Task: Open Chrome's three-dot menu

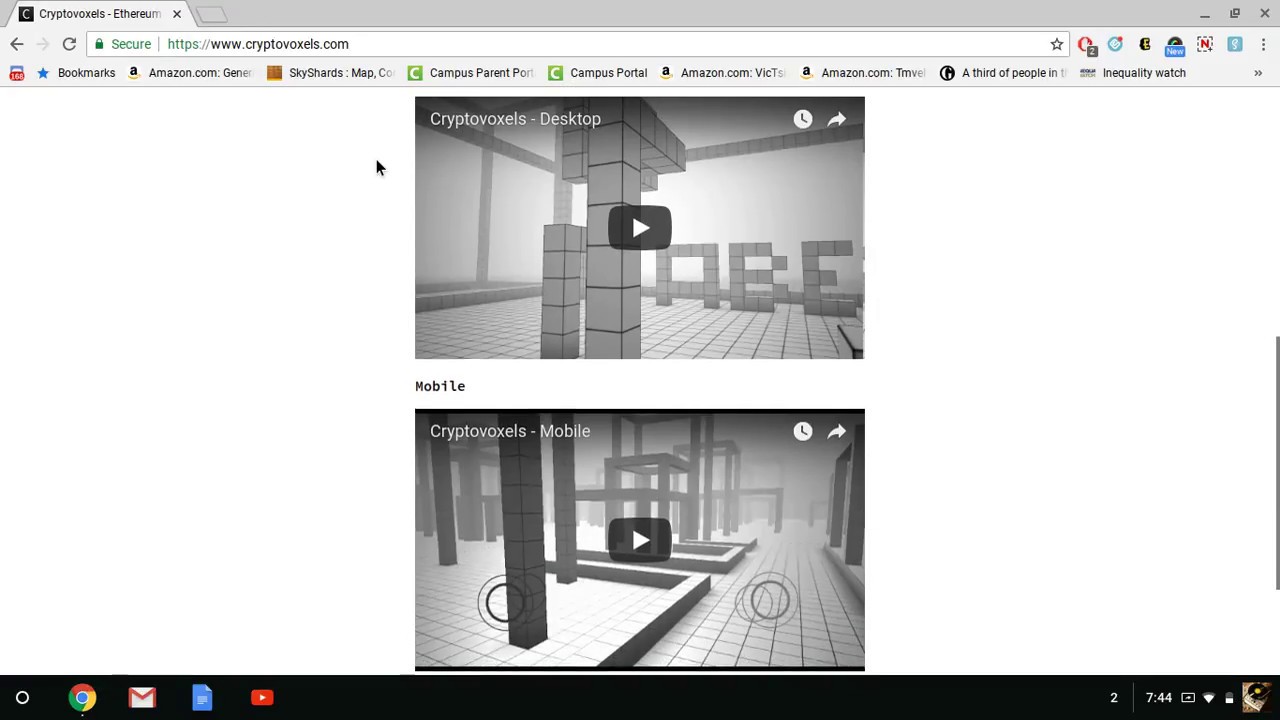Action: pyautogui.click(x=1264, y=44)
